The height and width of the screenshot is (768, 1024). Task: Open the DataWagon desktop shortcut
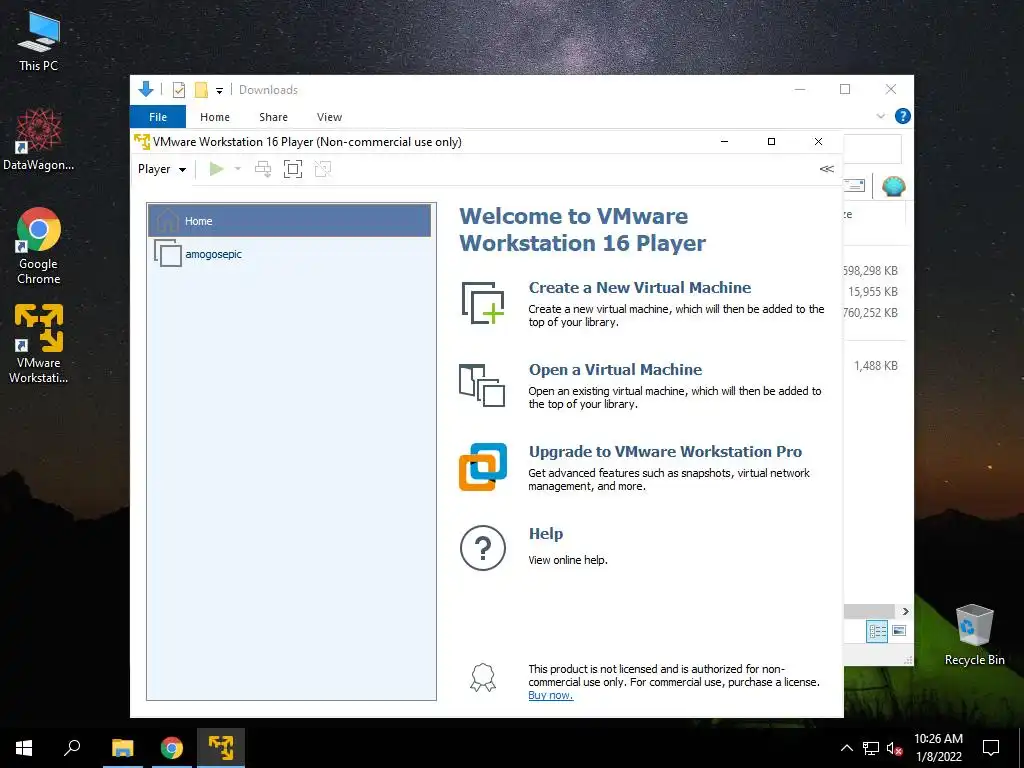(x=39, y=140)
